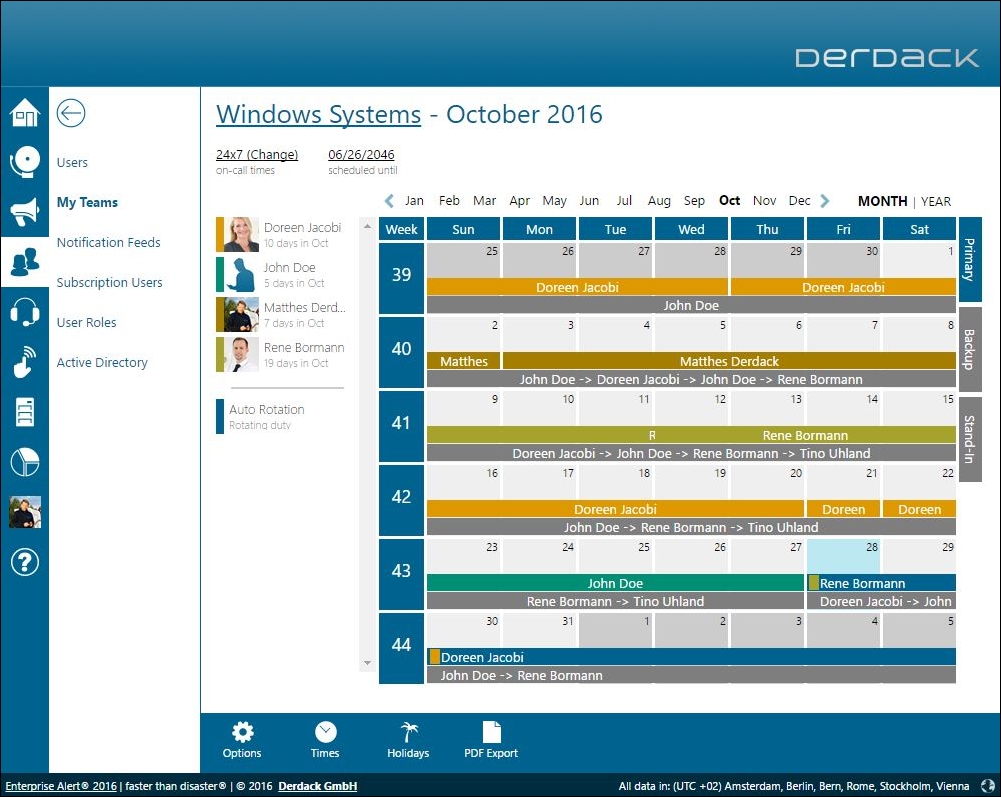Switch to YEAR view
The height and width of the screenshot is (797, 1001).
(x=936, y=201)
